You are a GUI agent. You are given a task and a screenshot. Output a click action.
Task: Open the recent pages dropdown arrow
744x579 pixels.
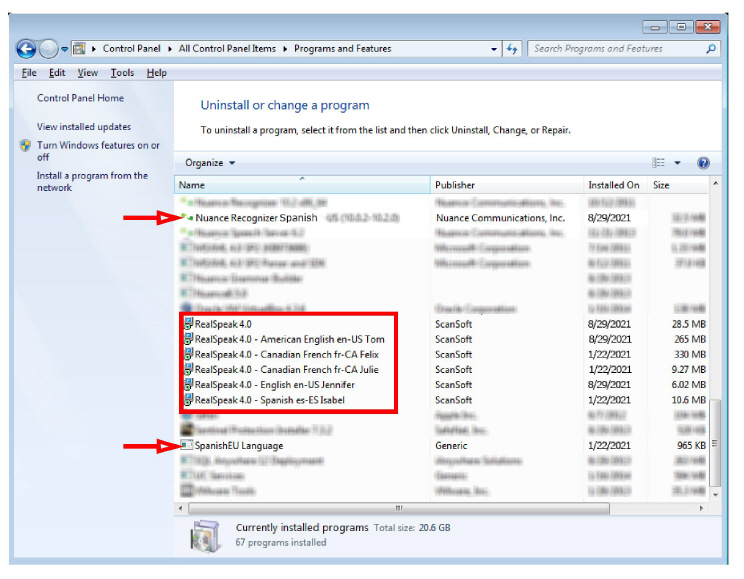[64, 49]
